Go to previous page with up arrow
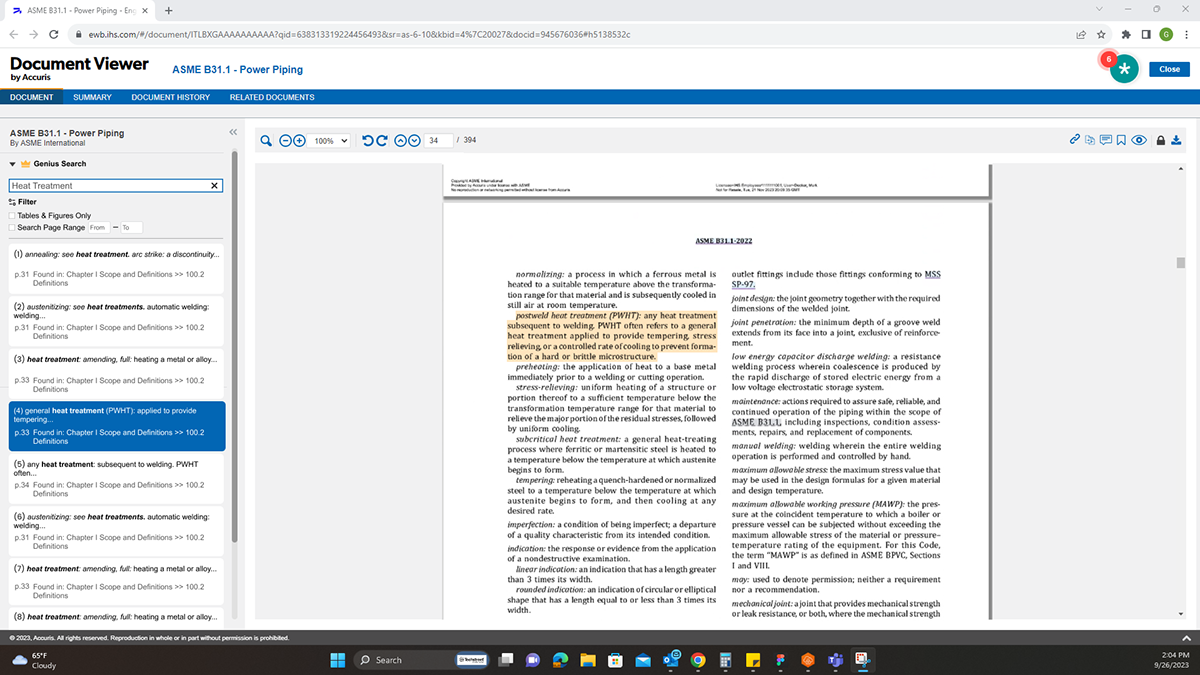1200x675 pixels. pyautogui.click(x=400, y=141)
